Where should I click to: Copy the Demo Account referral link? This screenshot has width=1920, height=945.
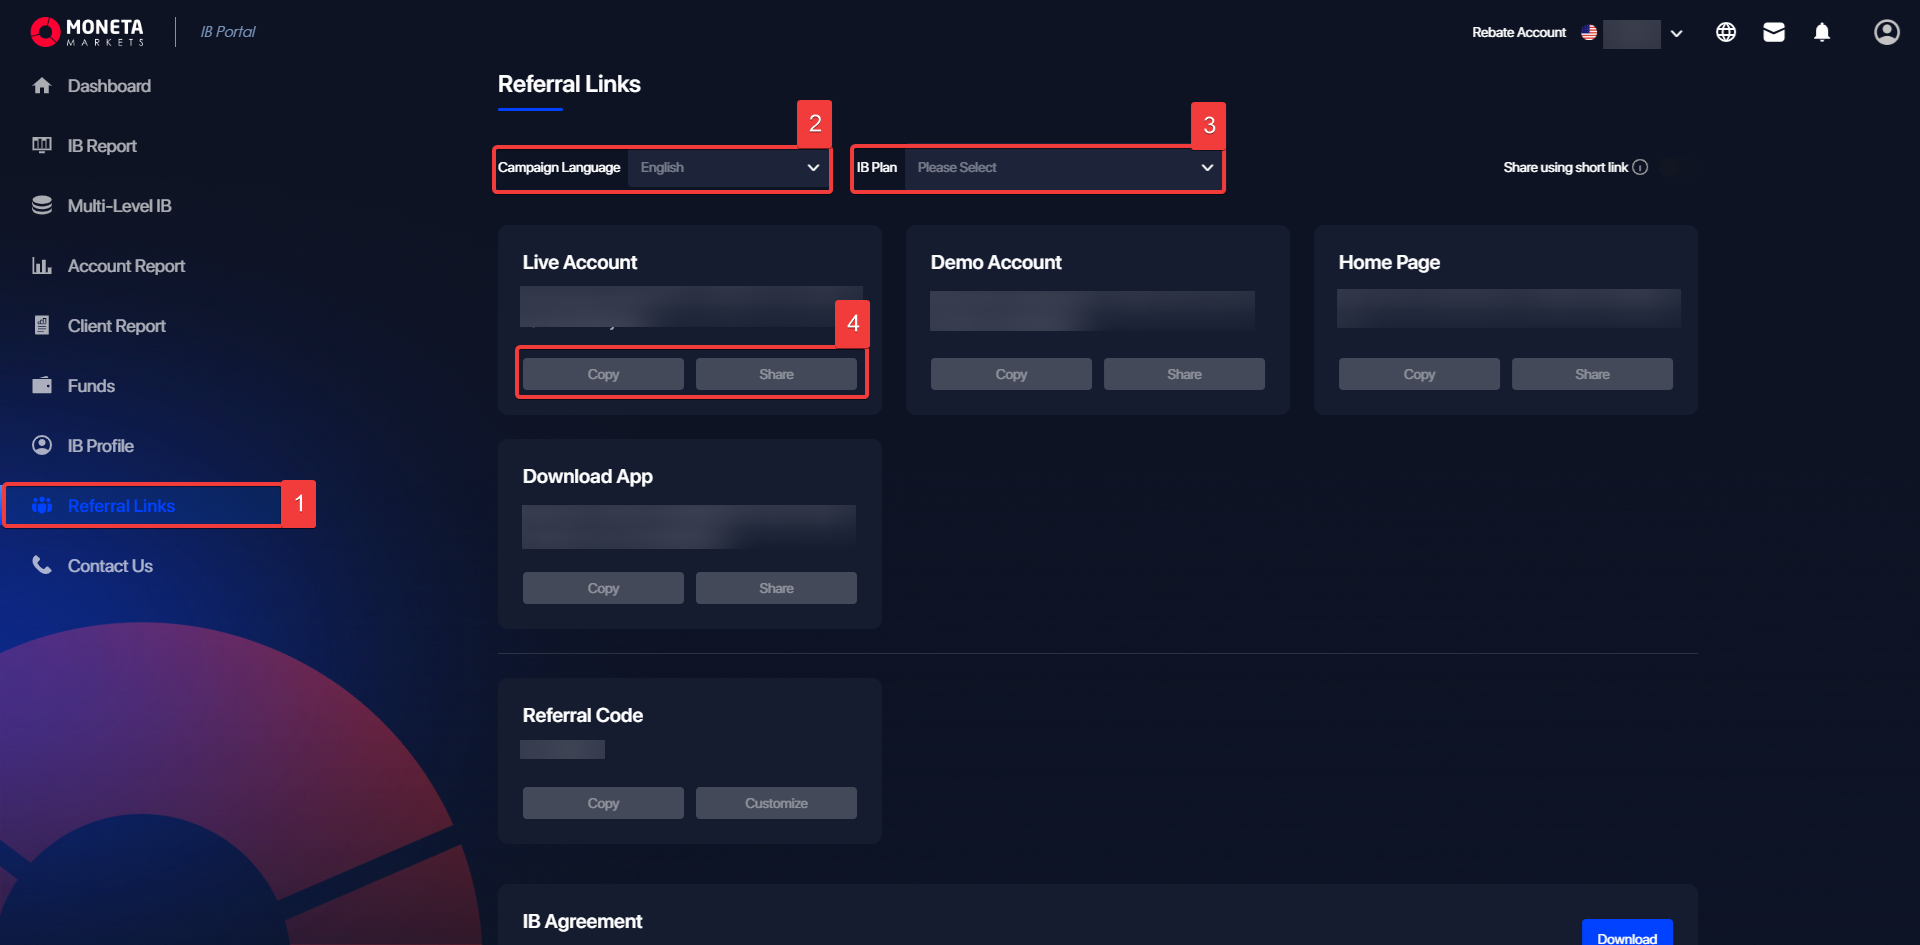tap(1011, 374)
